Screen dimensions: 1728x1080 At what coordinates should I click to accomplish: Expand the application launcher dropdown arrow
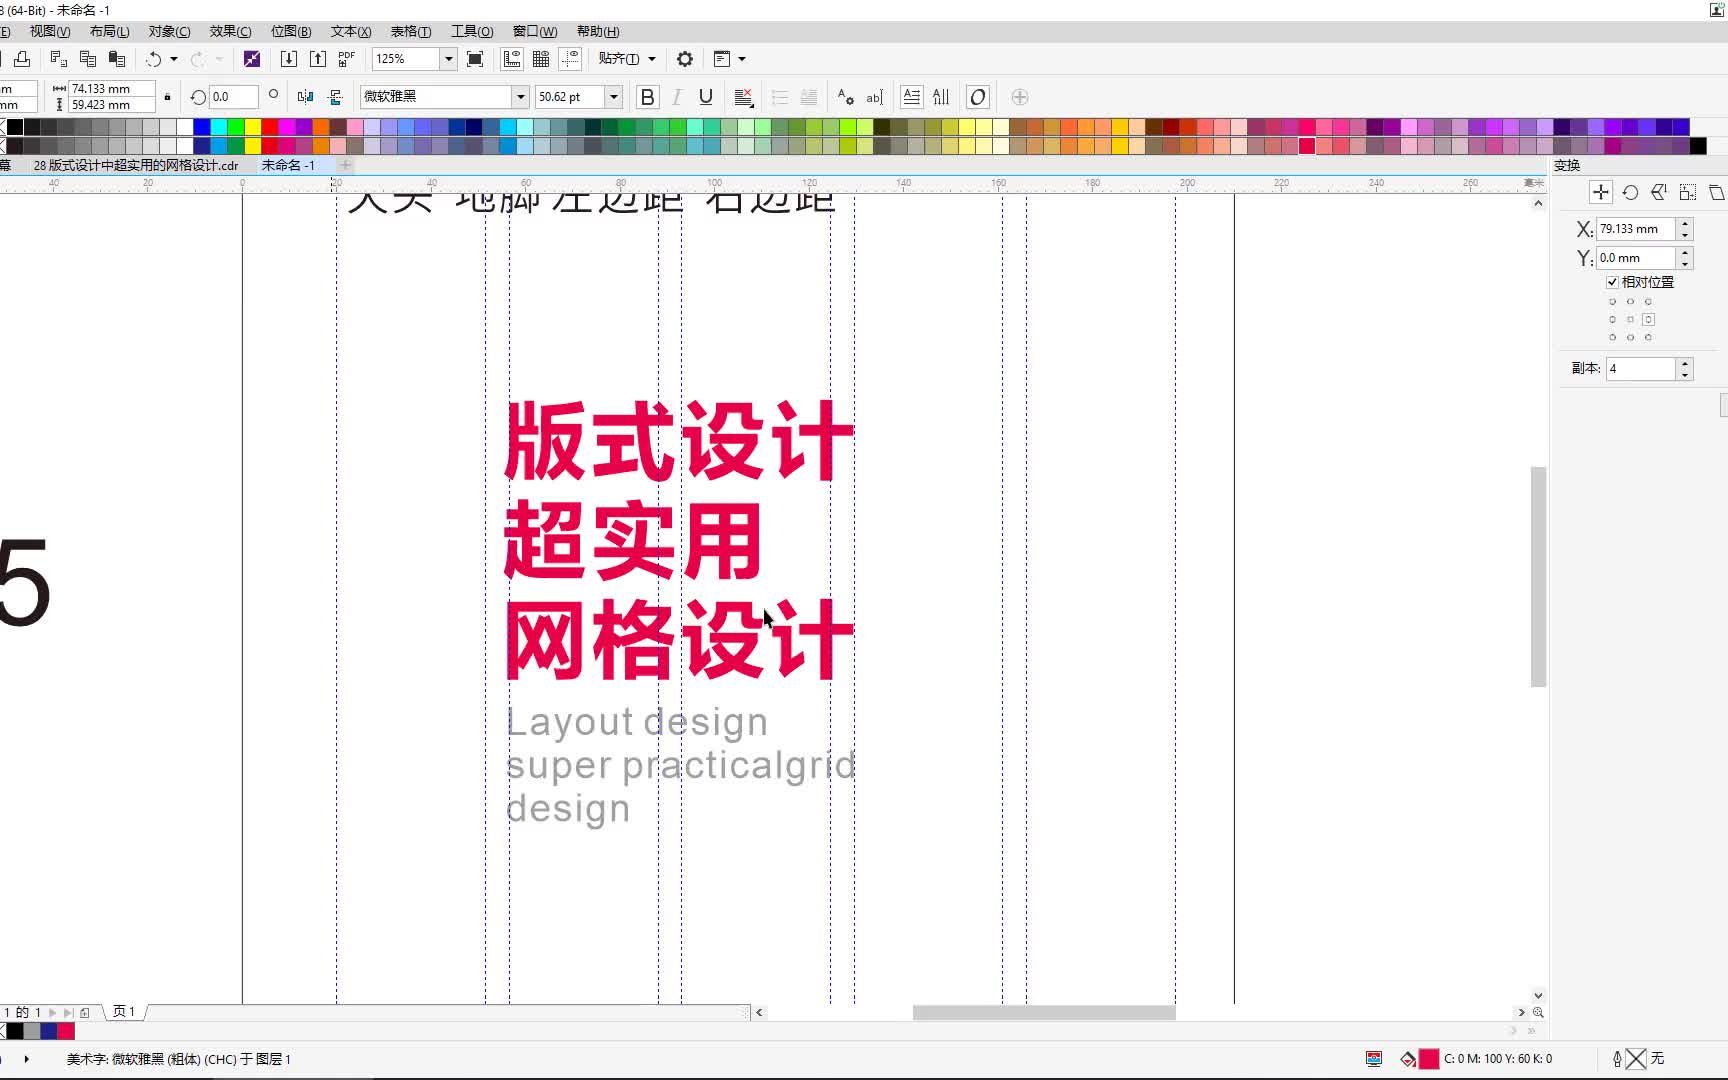(742, 59)
